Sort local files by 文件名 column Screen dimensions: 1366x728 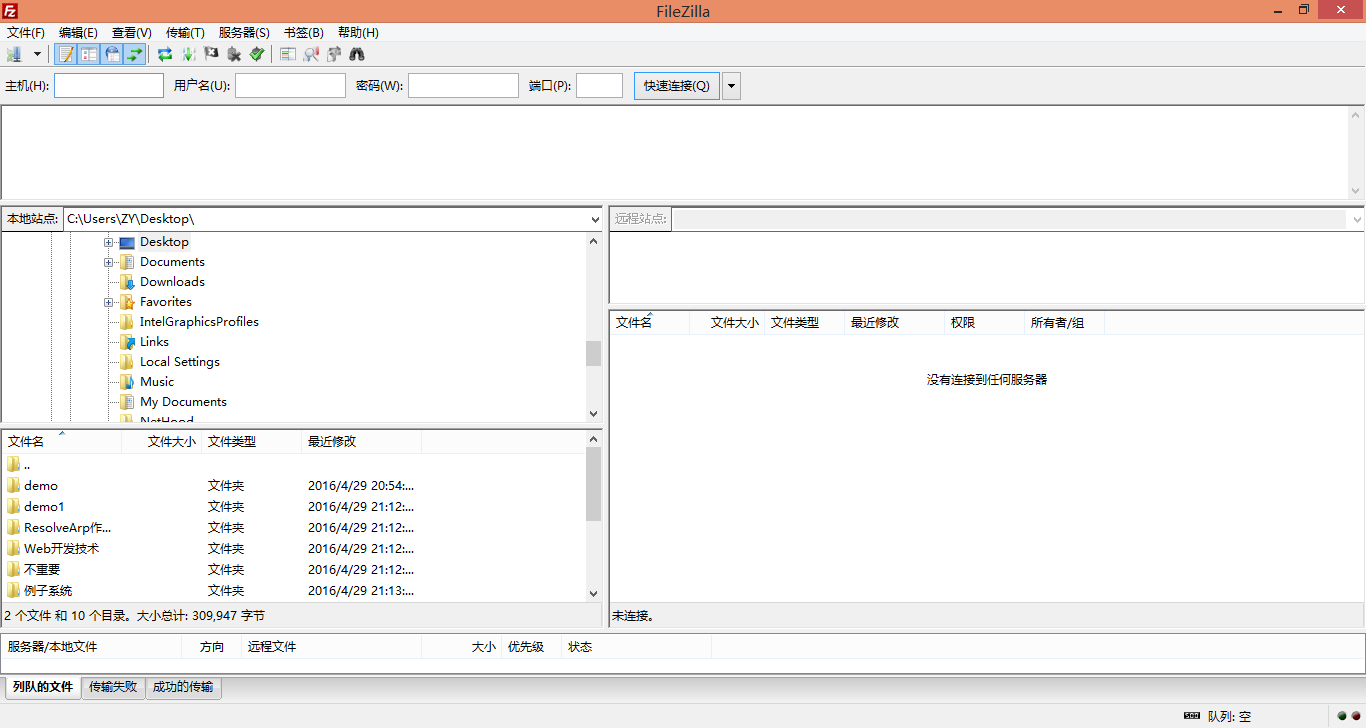click(62, 441)
